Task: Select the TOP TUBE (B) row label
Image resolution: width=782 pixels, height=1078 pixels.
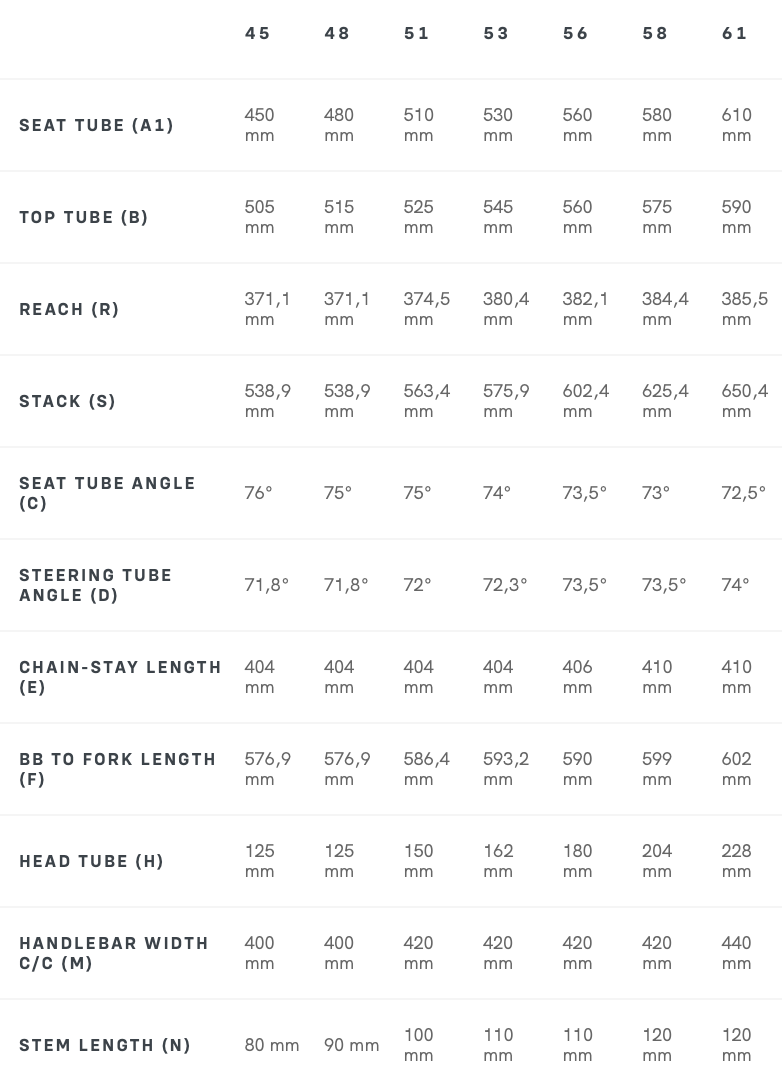Action: [x=83, y=217]
